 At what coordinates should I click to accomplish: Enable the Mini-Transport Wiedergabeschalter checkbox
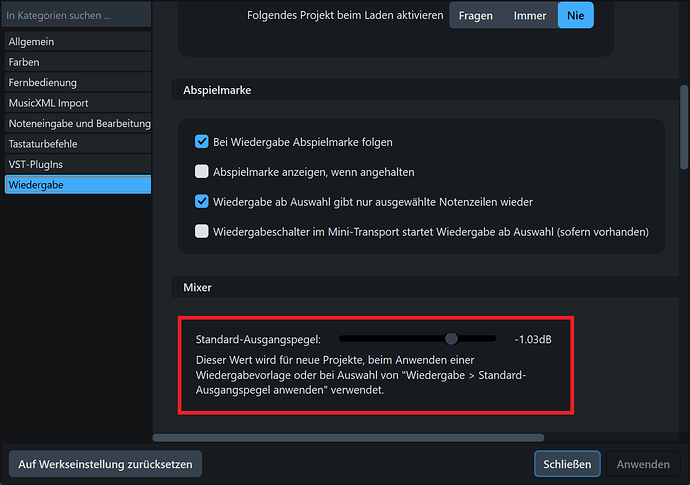click(x=202, y=232)
